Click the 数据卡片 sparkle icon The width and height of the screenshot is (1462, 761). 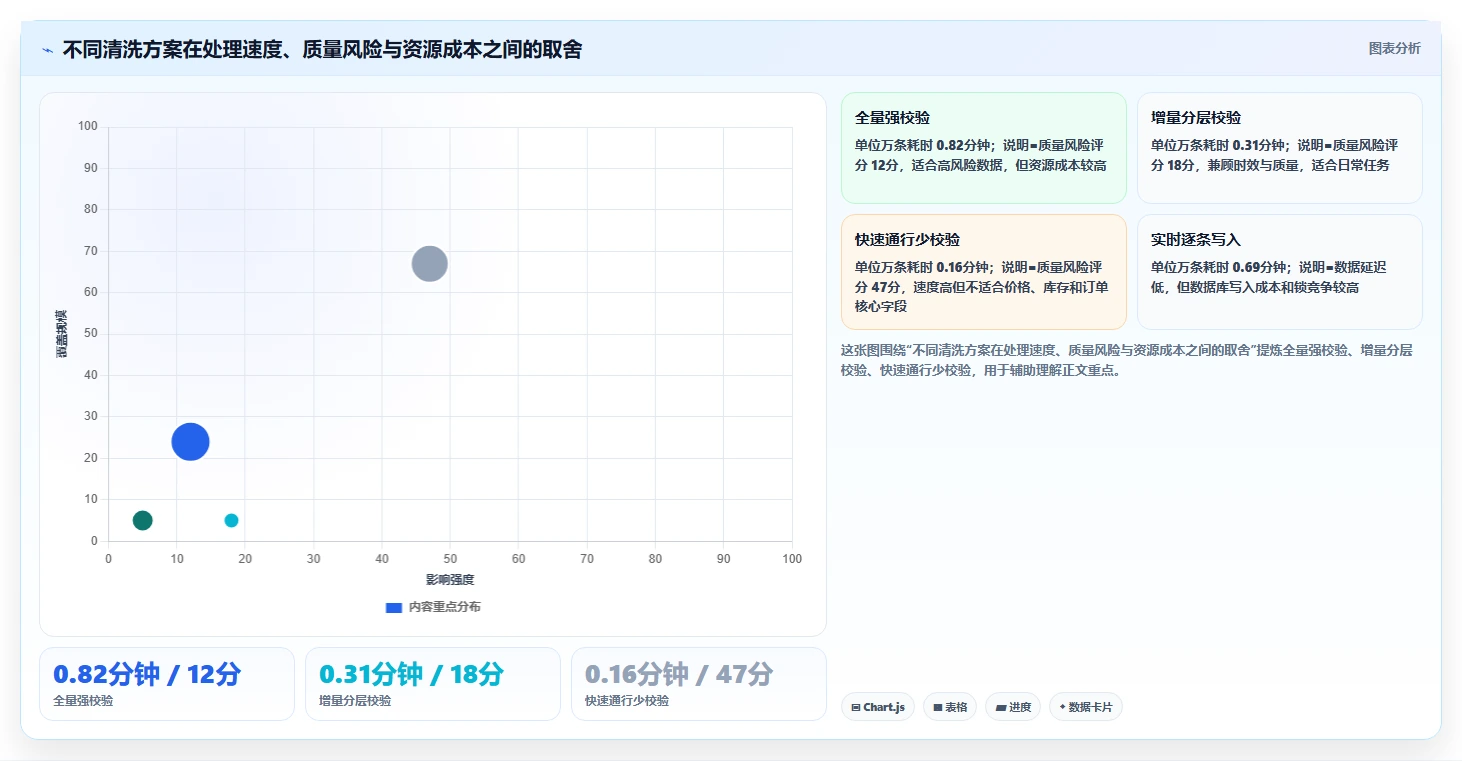(x=1063, y=707)
